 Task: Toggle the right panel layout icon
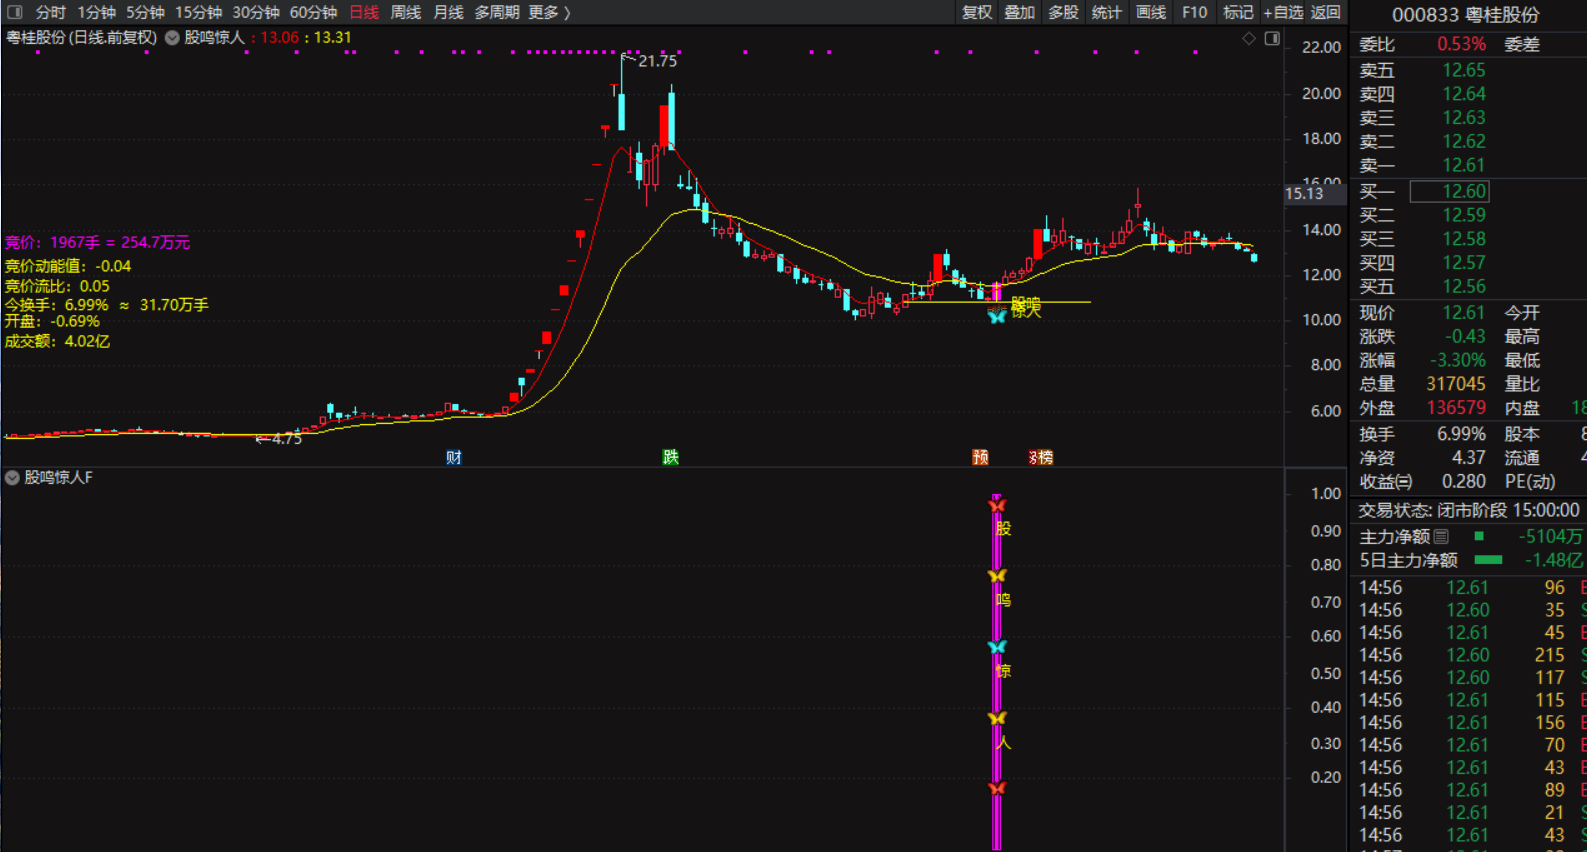(x=1272, y=38)
